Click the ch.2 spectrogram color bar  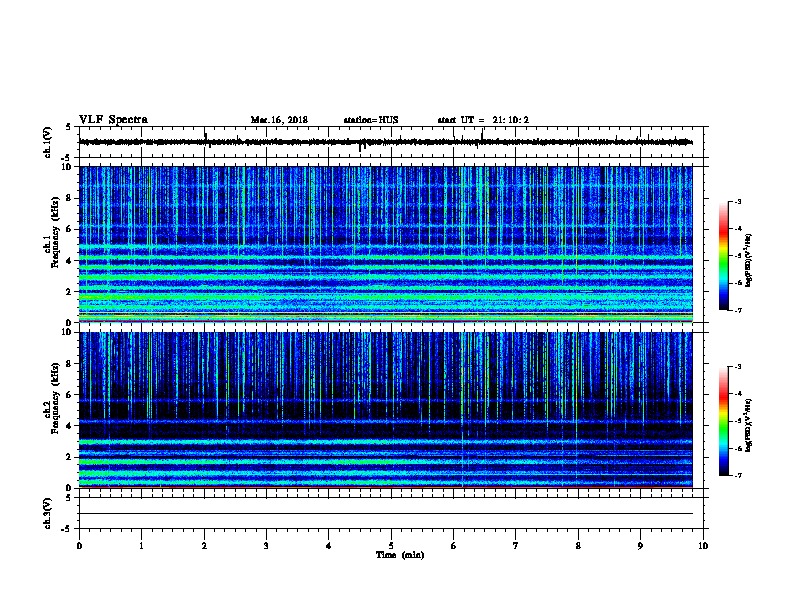coord(724,421)
